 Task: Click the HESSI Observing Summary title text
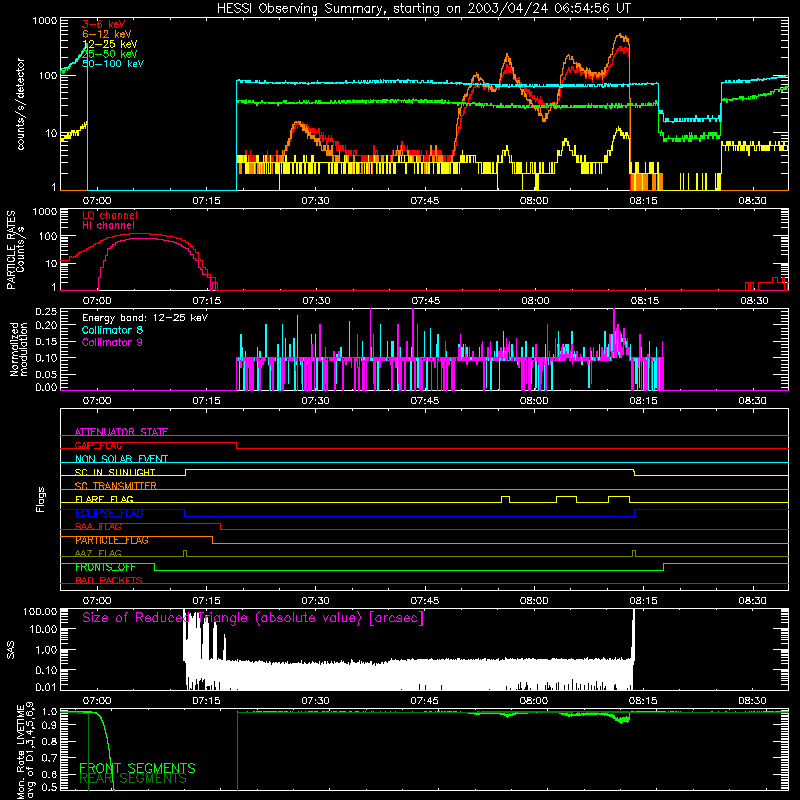(423, 9)
